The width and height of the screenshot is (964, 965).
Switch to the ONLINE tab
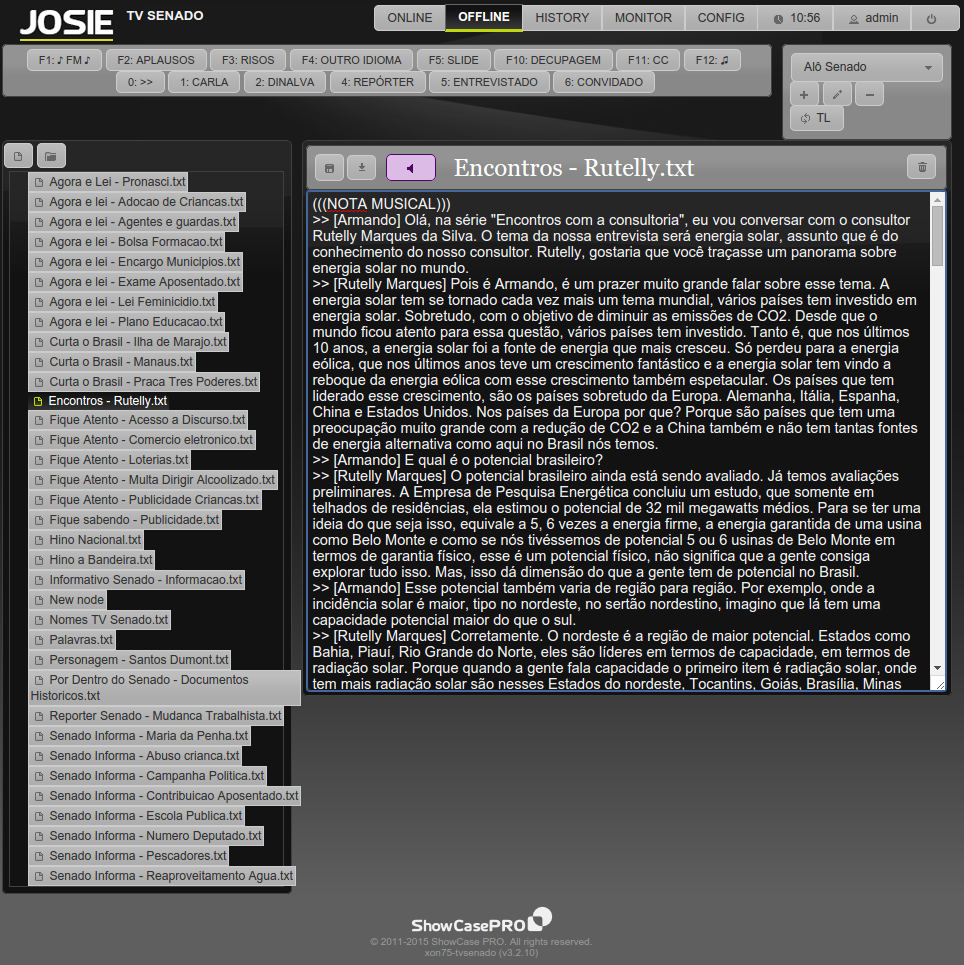410,18
